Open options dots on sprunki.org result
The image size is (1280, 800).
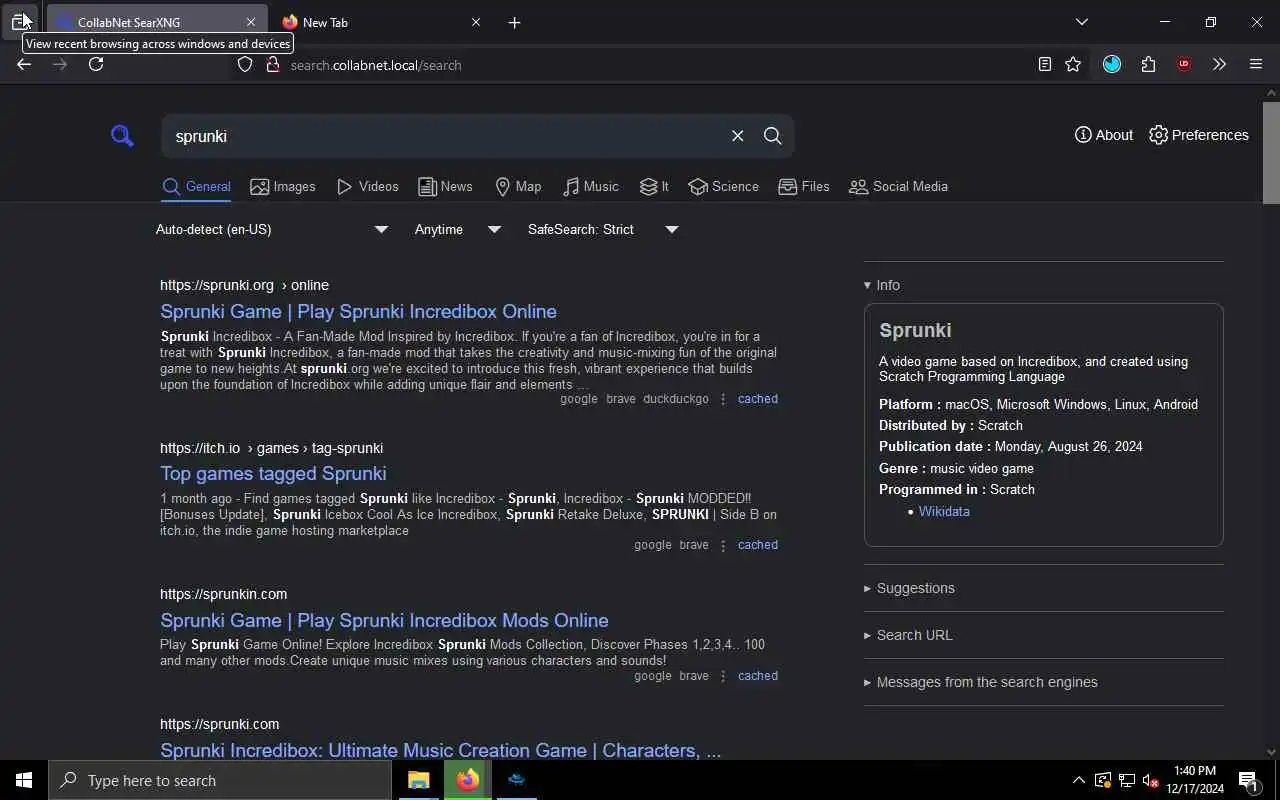click(723, 399)
